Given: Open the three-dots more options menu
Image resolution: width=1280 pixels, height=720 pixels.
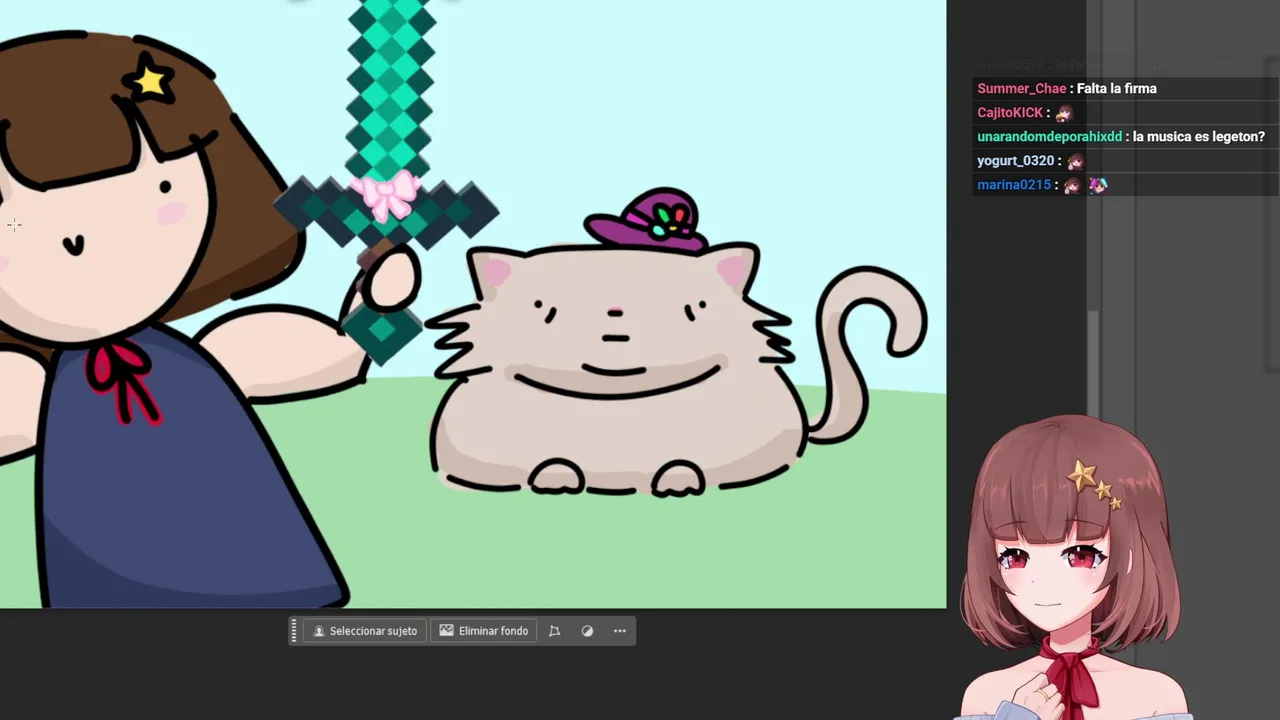Looking at the screenshot, I should 620,631.
